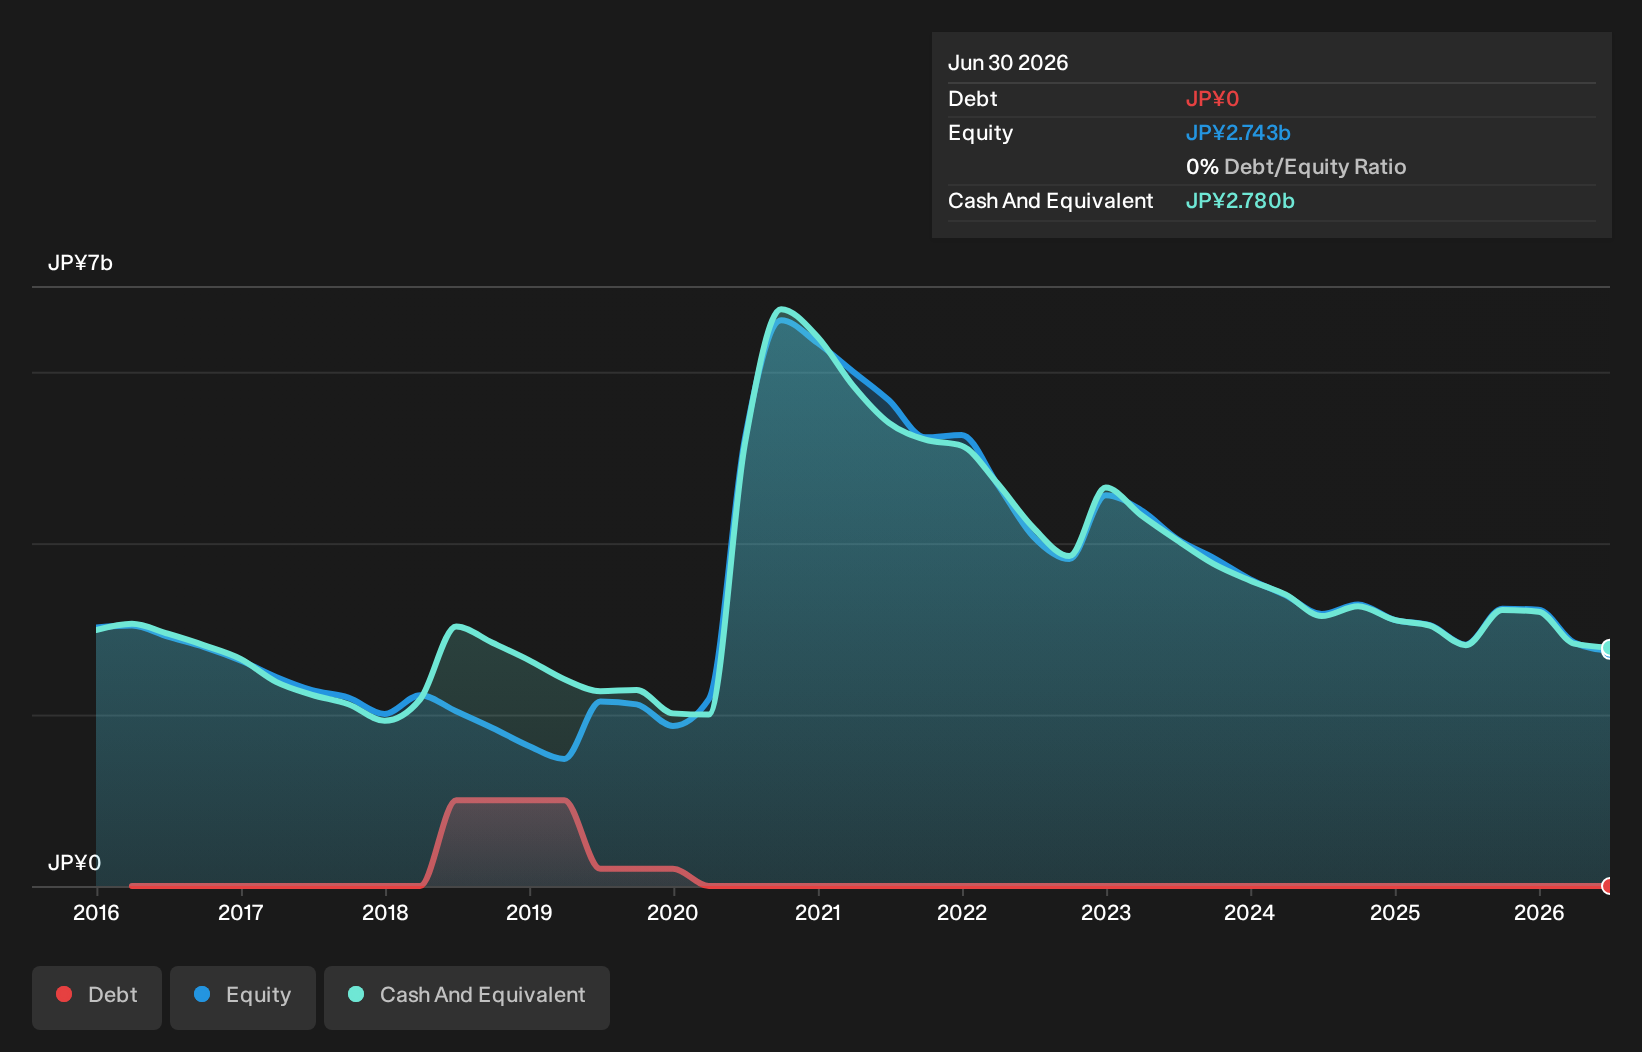Click the JP¥7b axis label
The width and height of the screenshot is (1642, 1052).
point(80,263)
